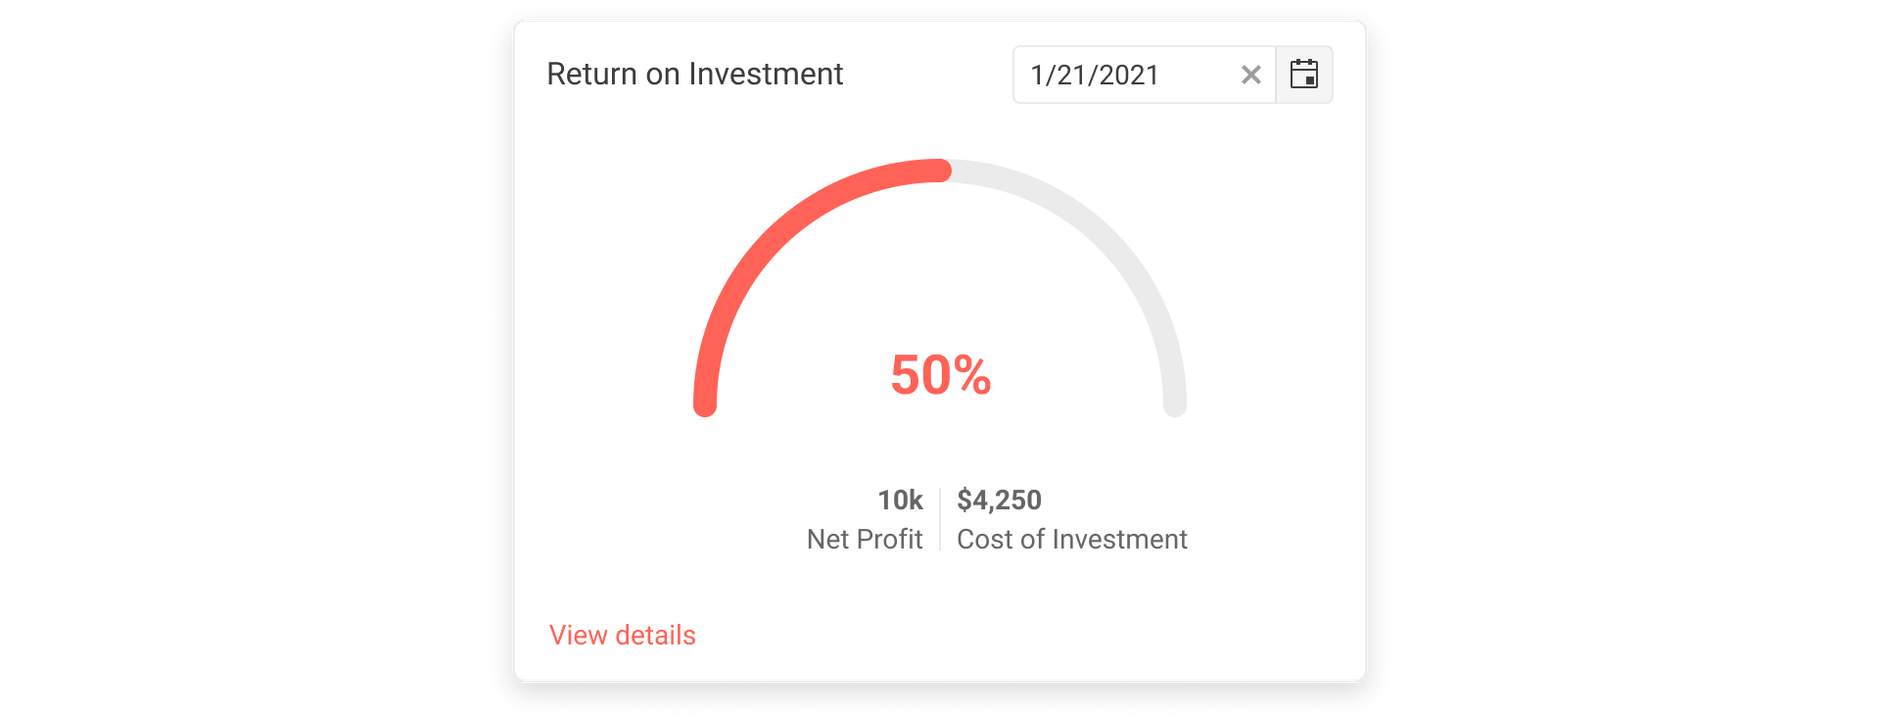Clear the date with the X icon
The height and width of the screenshot is (721, 1880).
(1250, 75)
